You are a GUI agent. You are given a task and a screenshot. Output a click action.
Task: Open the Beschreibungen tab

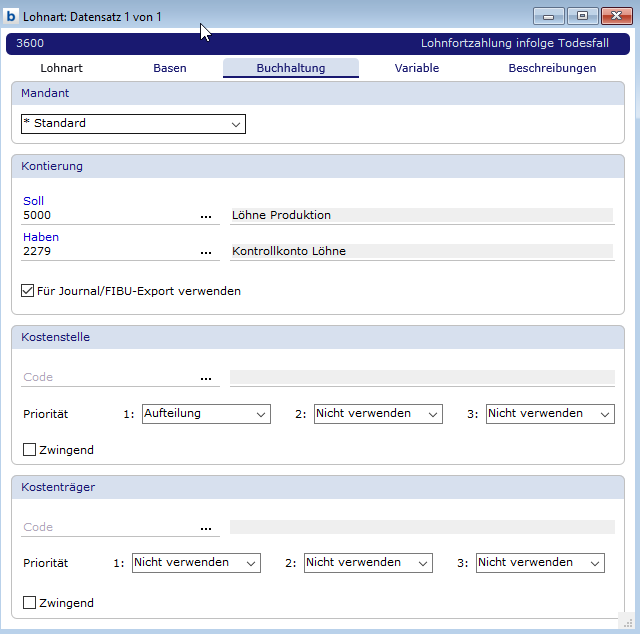coord(552,69)
